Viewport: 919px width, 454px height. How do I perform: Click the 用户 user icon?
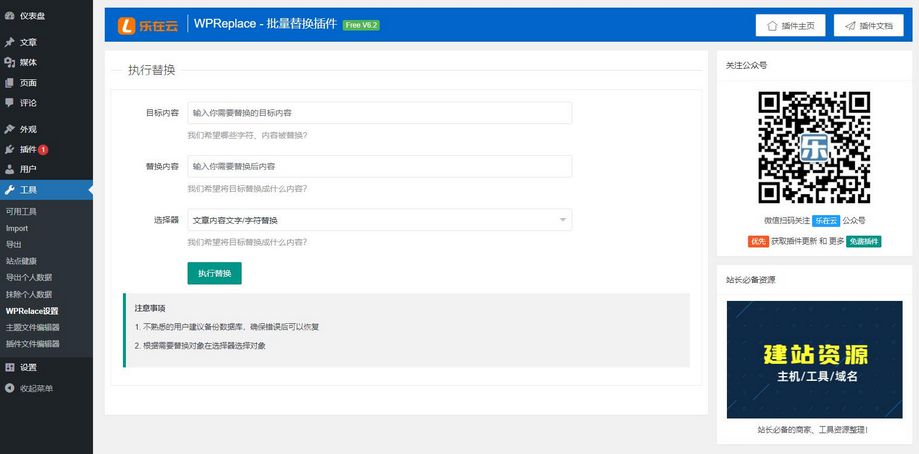[9, 169]
